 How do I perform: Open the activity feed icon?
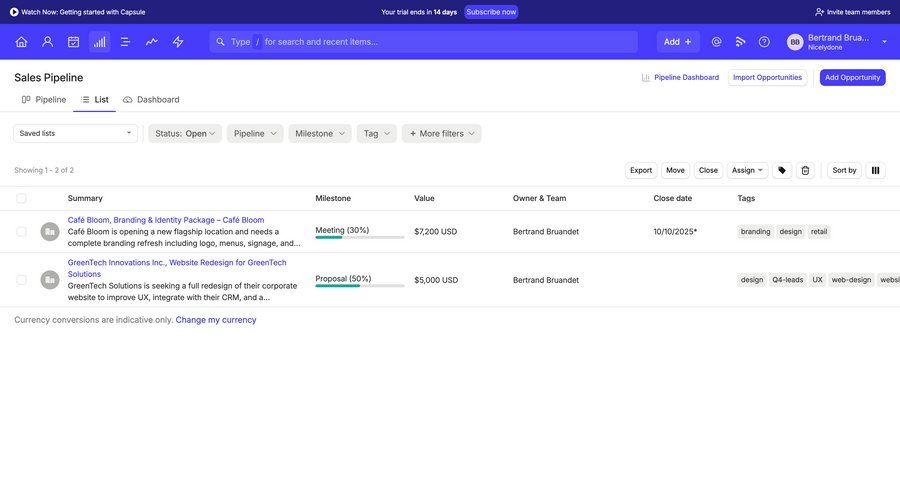tap(740, 42)
